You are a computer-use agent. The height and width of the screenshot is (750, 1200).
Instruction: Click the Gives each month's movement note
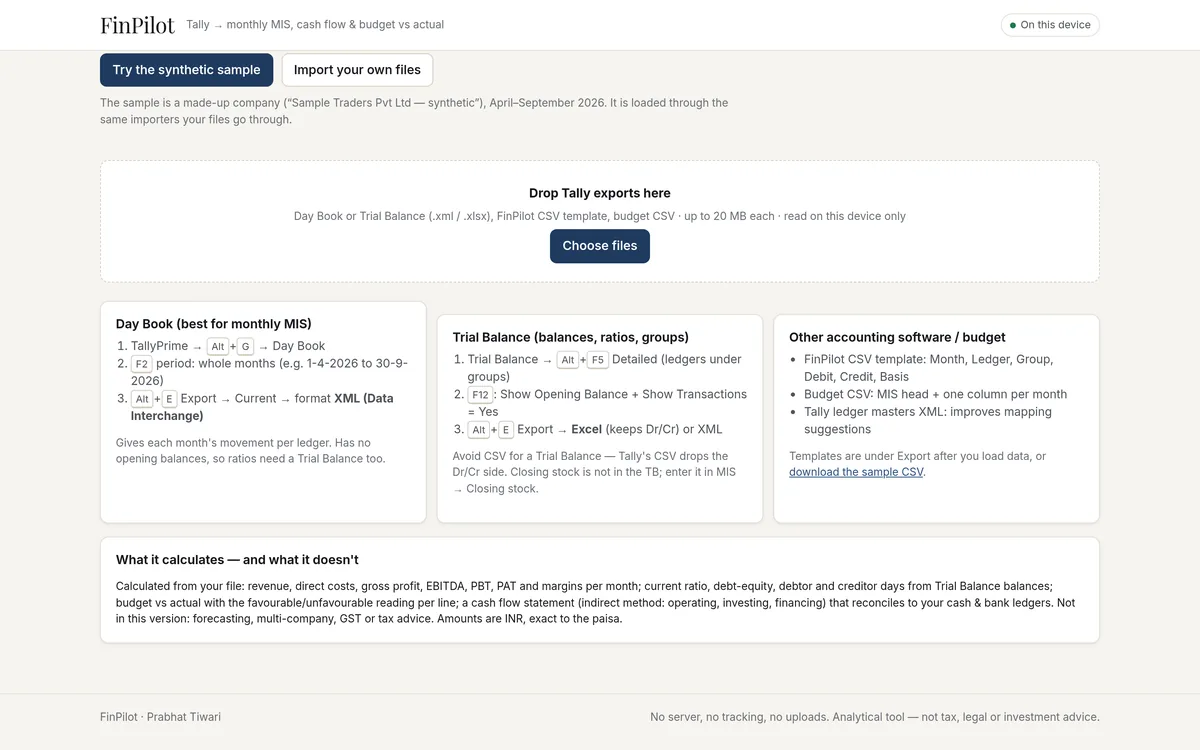(250, 450)
